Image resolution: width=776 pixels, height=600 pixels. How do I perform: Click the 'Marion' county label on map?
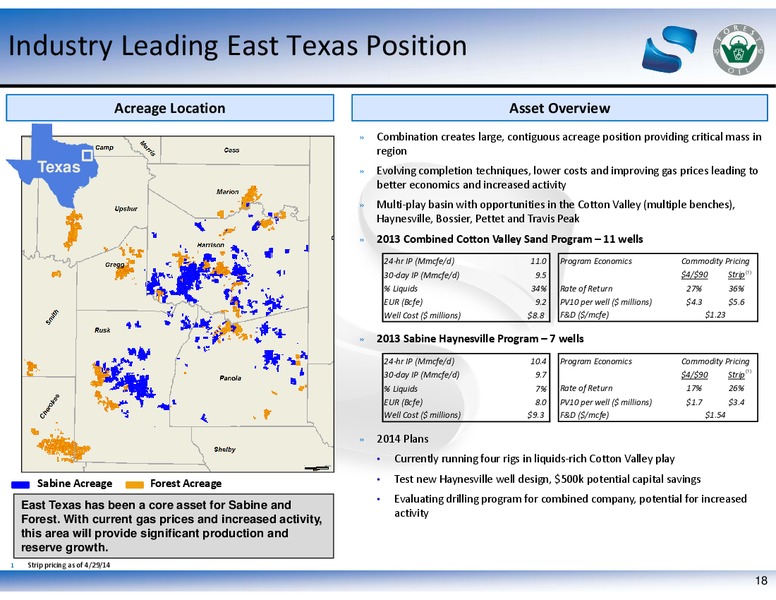[x=227, y=192]
